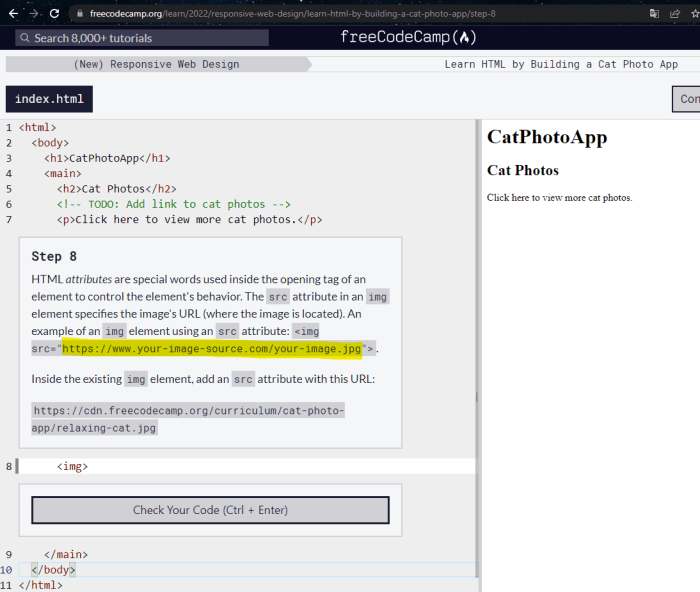700x592 pixels.
Task: Click the CatPhotoApp heading in the preview
Action: [547, 137]
